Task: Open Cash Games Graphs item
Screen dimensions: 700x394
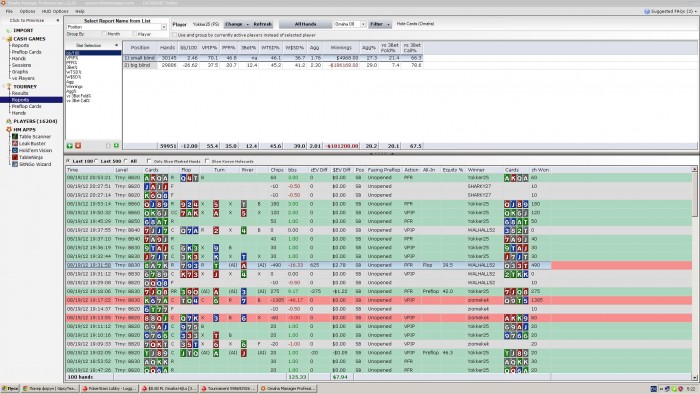Action: (x=20, y=71)
